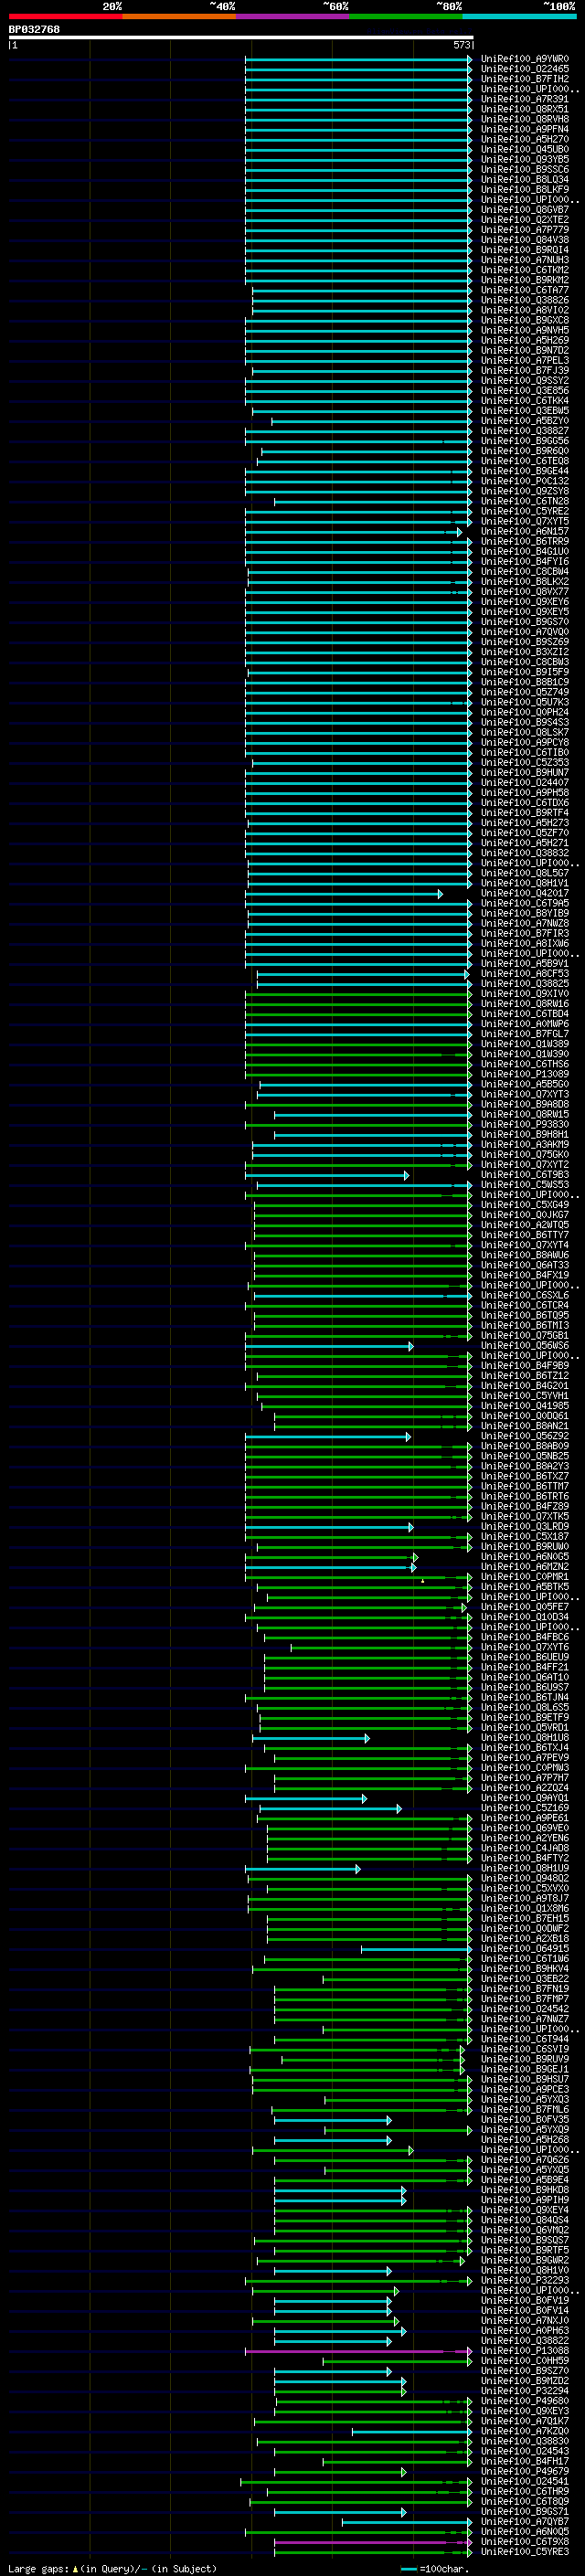585x2576 pixels.
Task: Click the cyan ~100% identity legend segment
Action: click(x=520, y=16)
